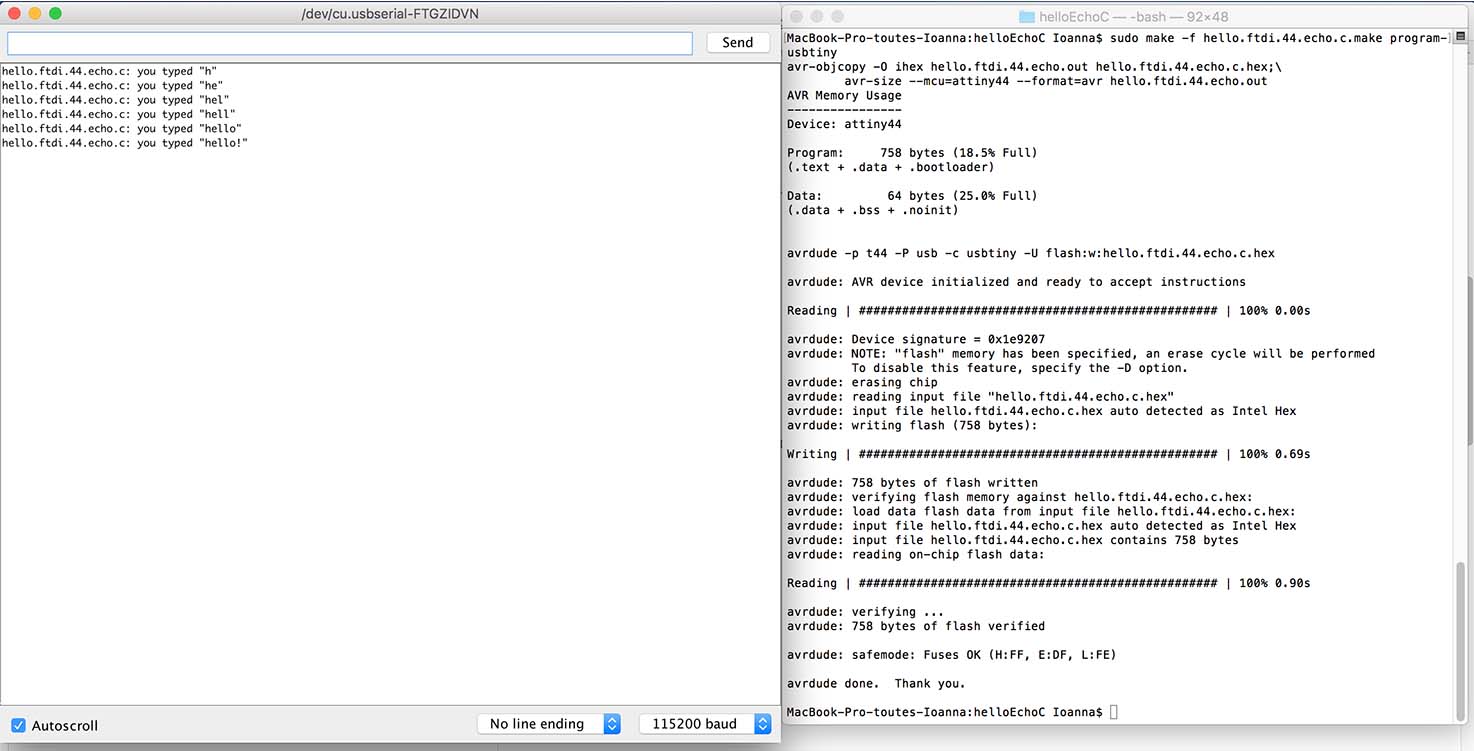Open the 115200 baud rate dropdown
Viewport: 1474px width, 751px height.
(705, 724)
